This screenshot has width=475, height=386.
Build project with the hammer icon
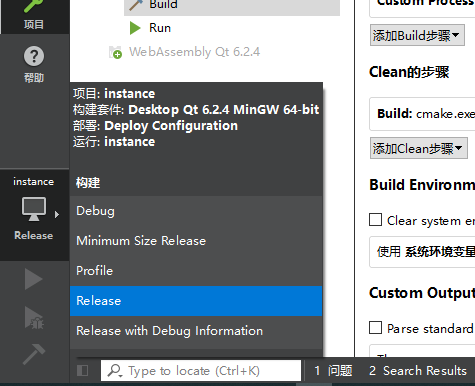[34, 354]
